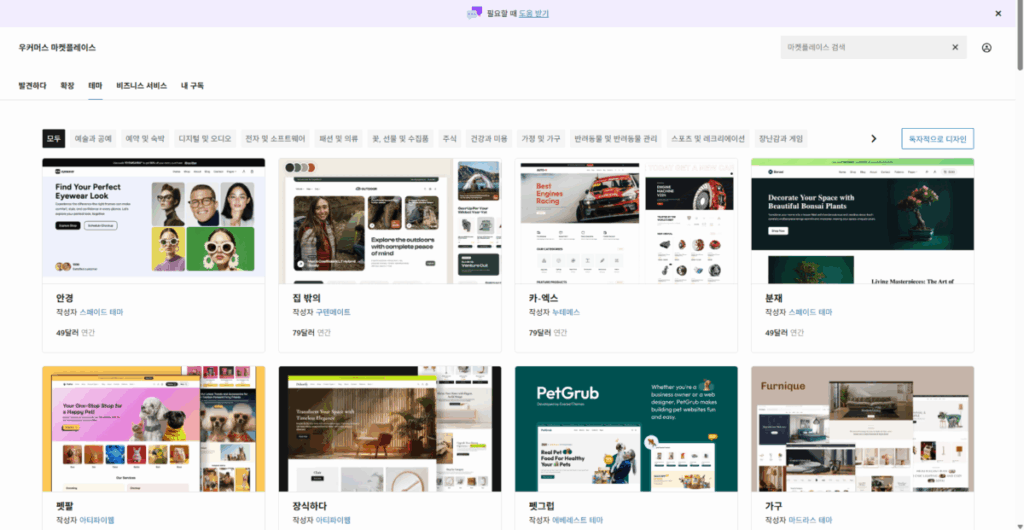Open the 도움 받기 link
This screenshot has height=530, width=1024.
532,13
